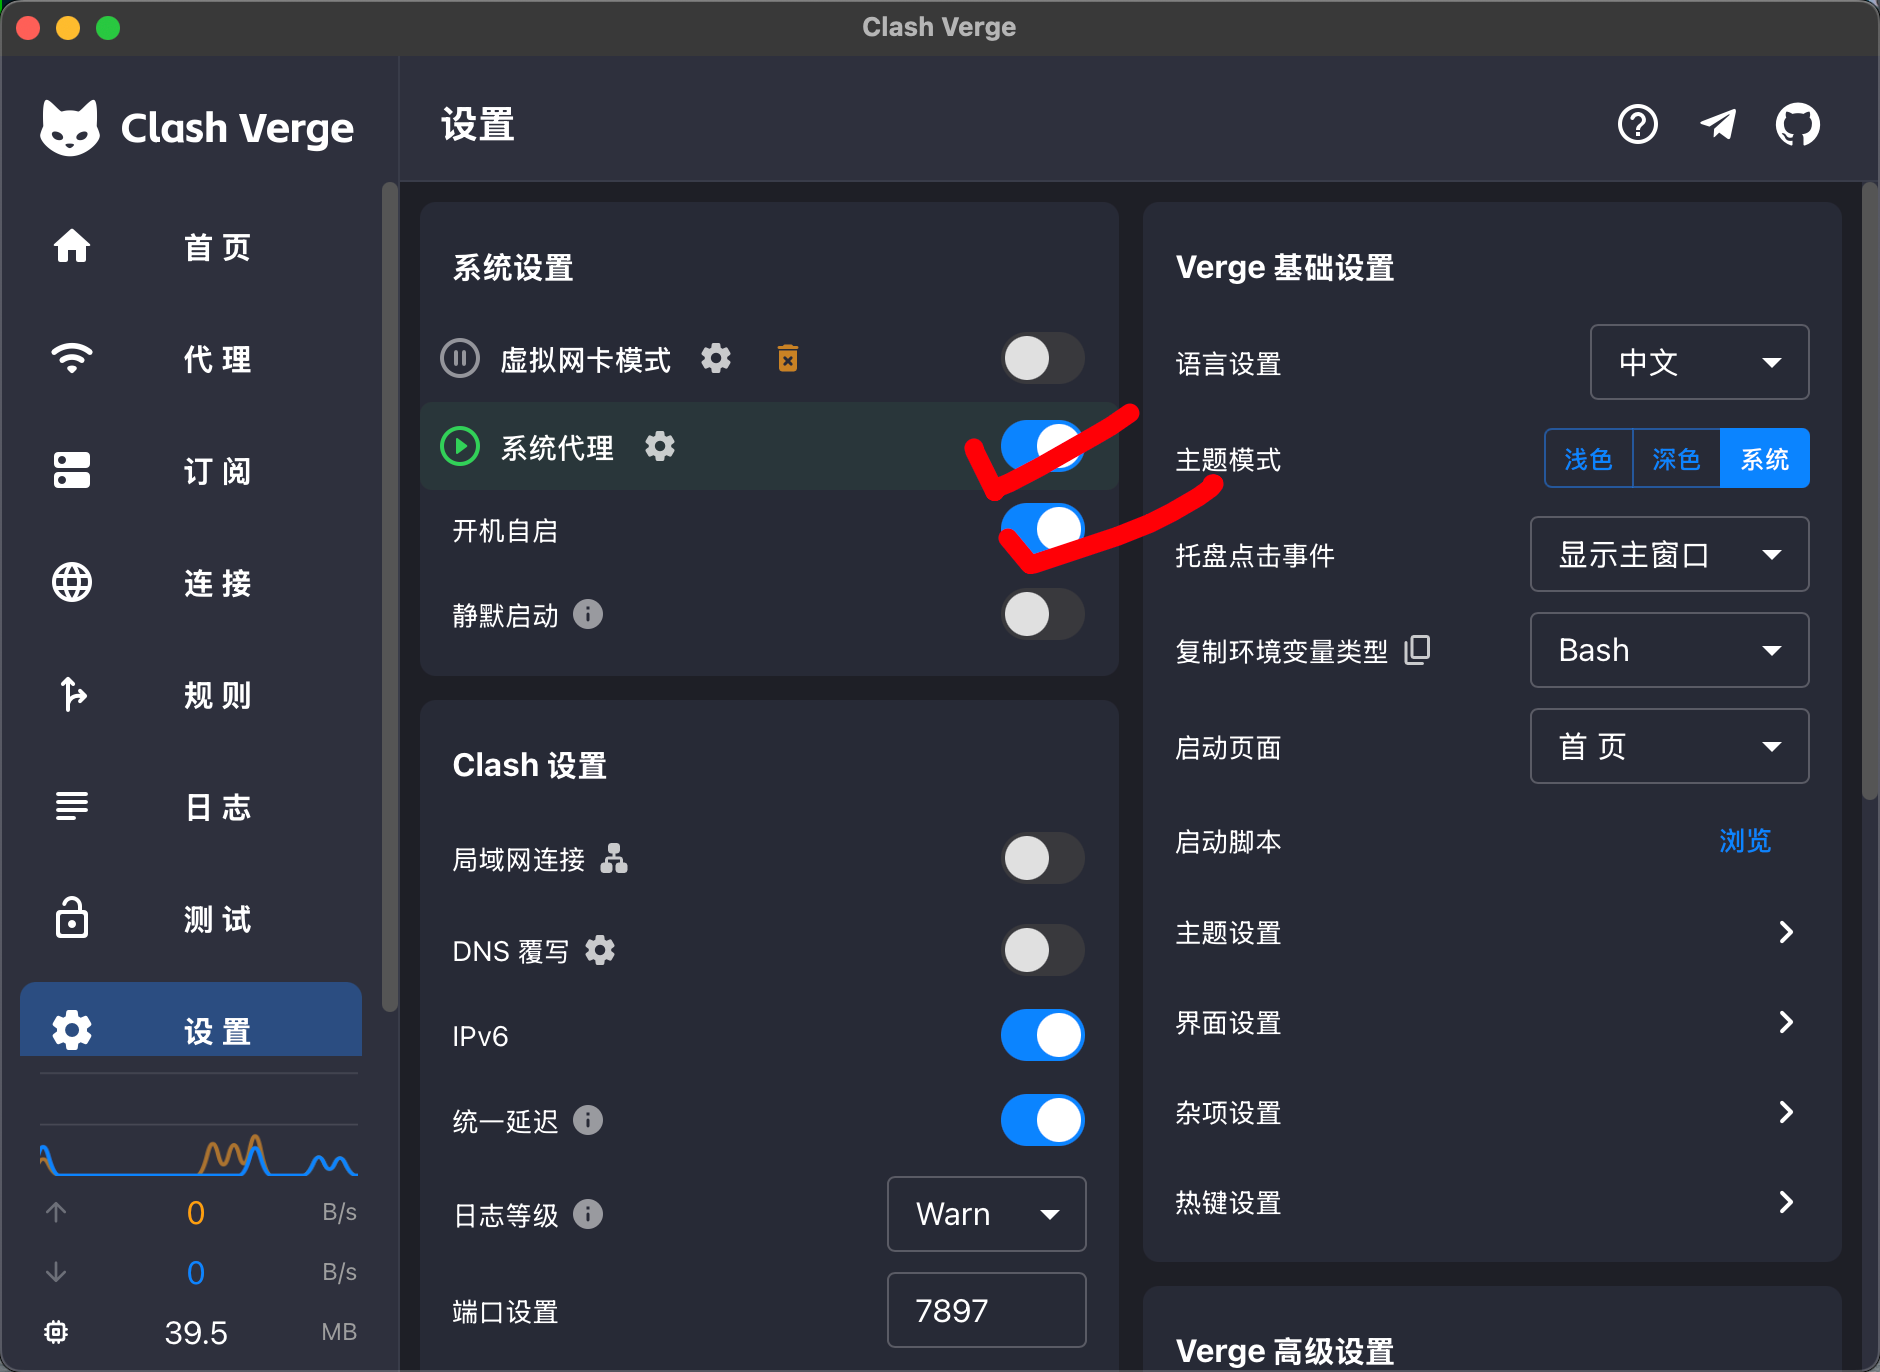Viewport: 1880px width, 1372px height.
Task: Disable the 统一延迟 switch
Action: coord(1043,1120)
